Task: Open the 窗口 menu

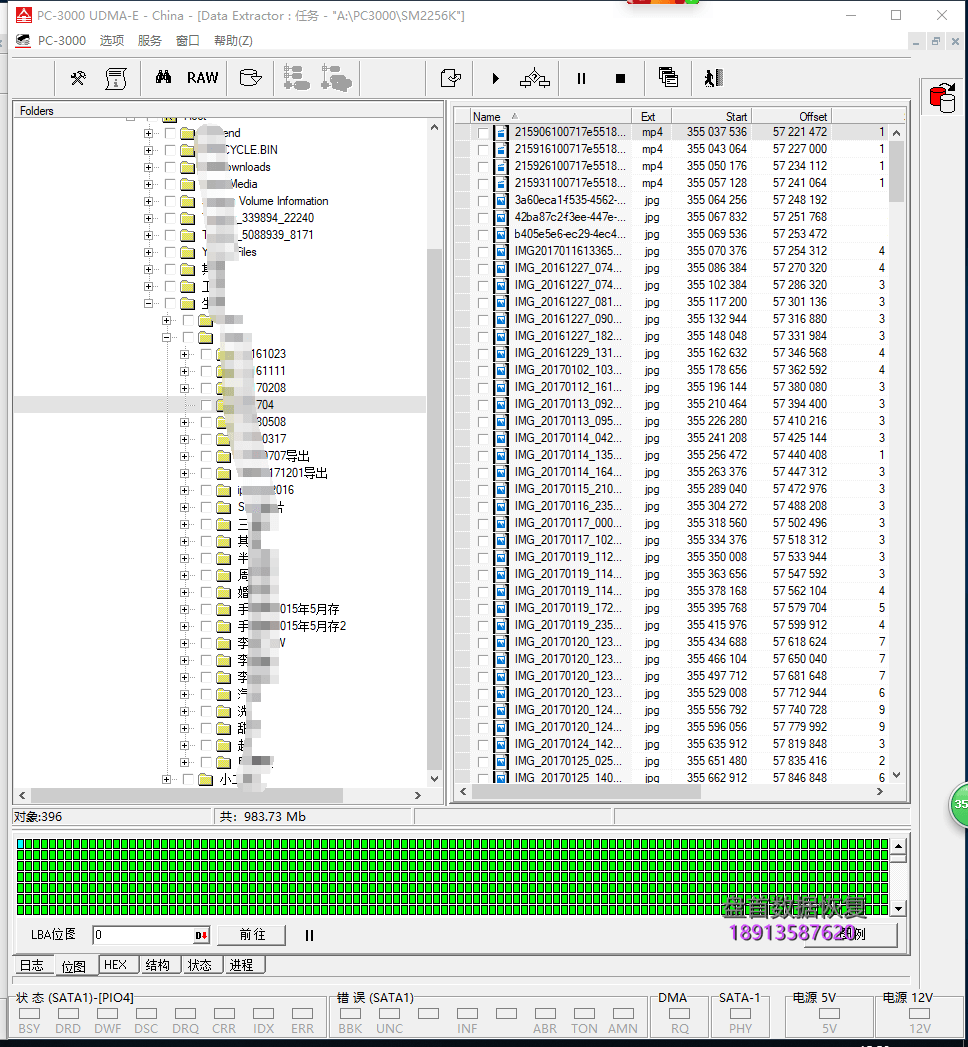Action: click(188, 41)
